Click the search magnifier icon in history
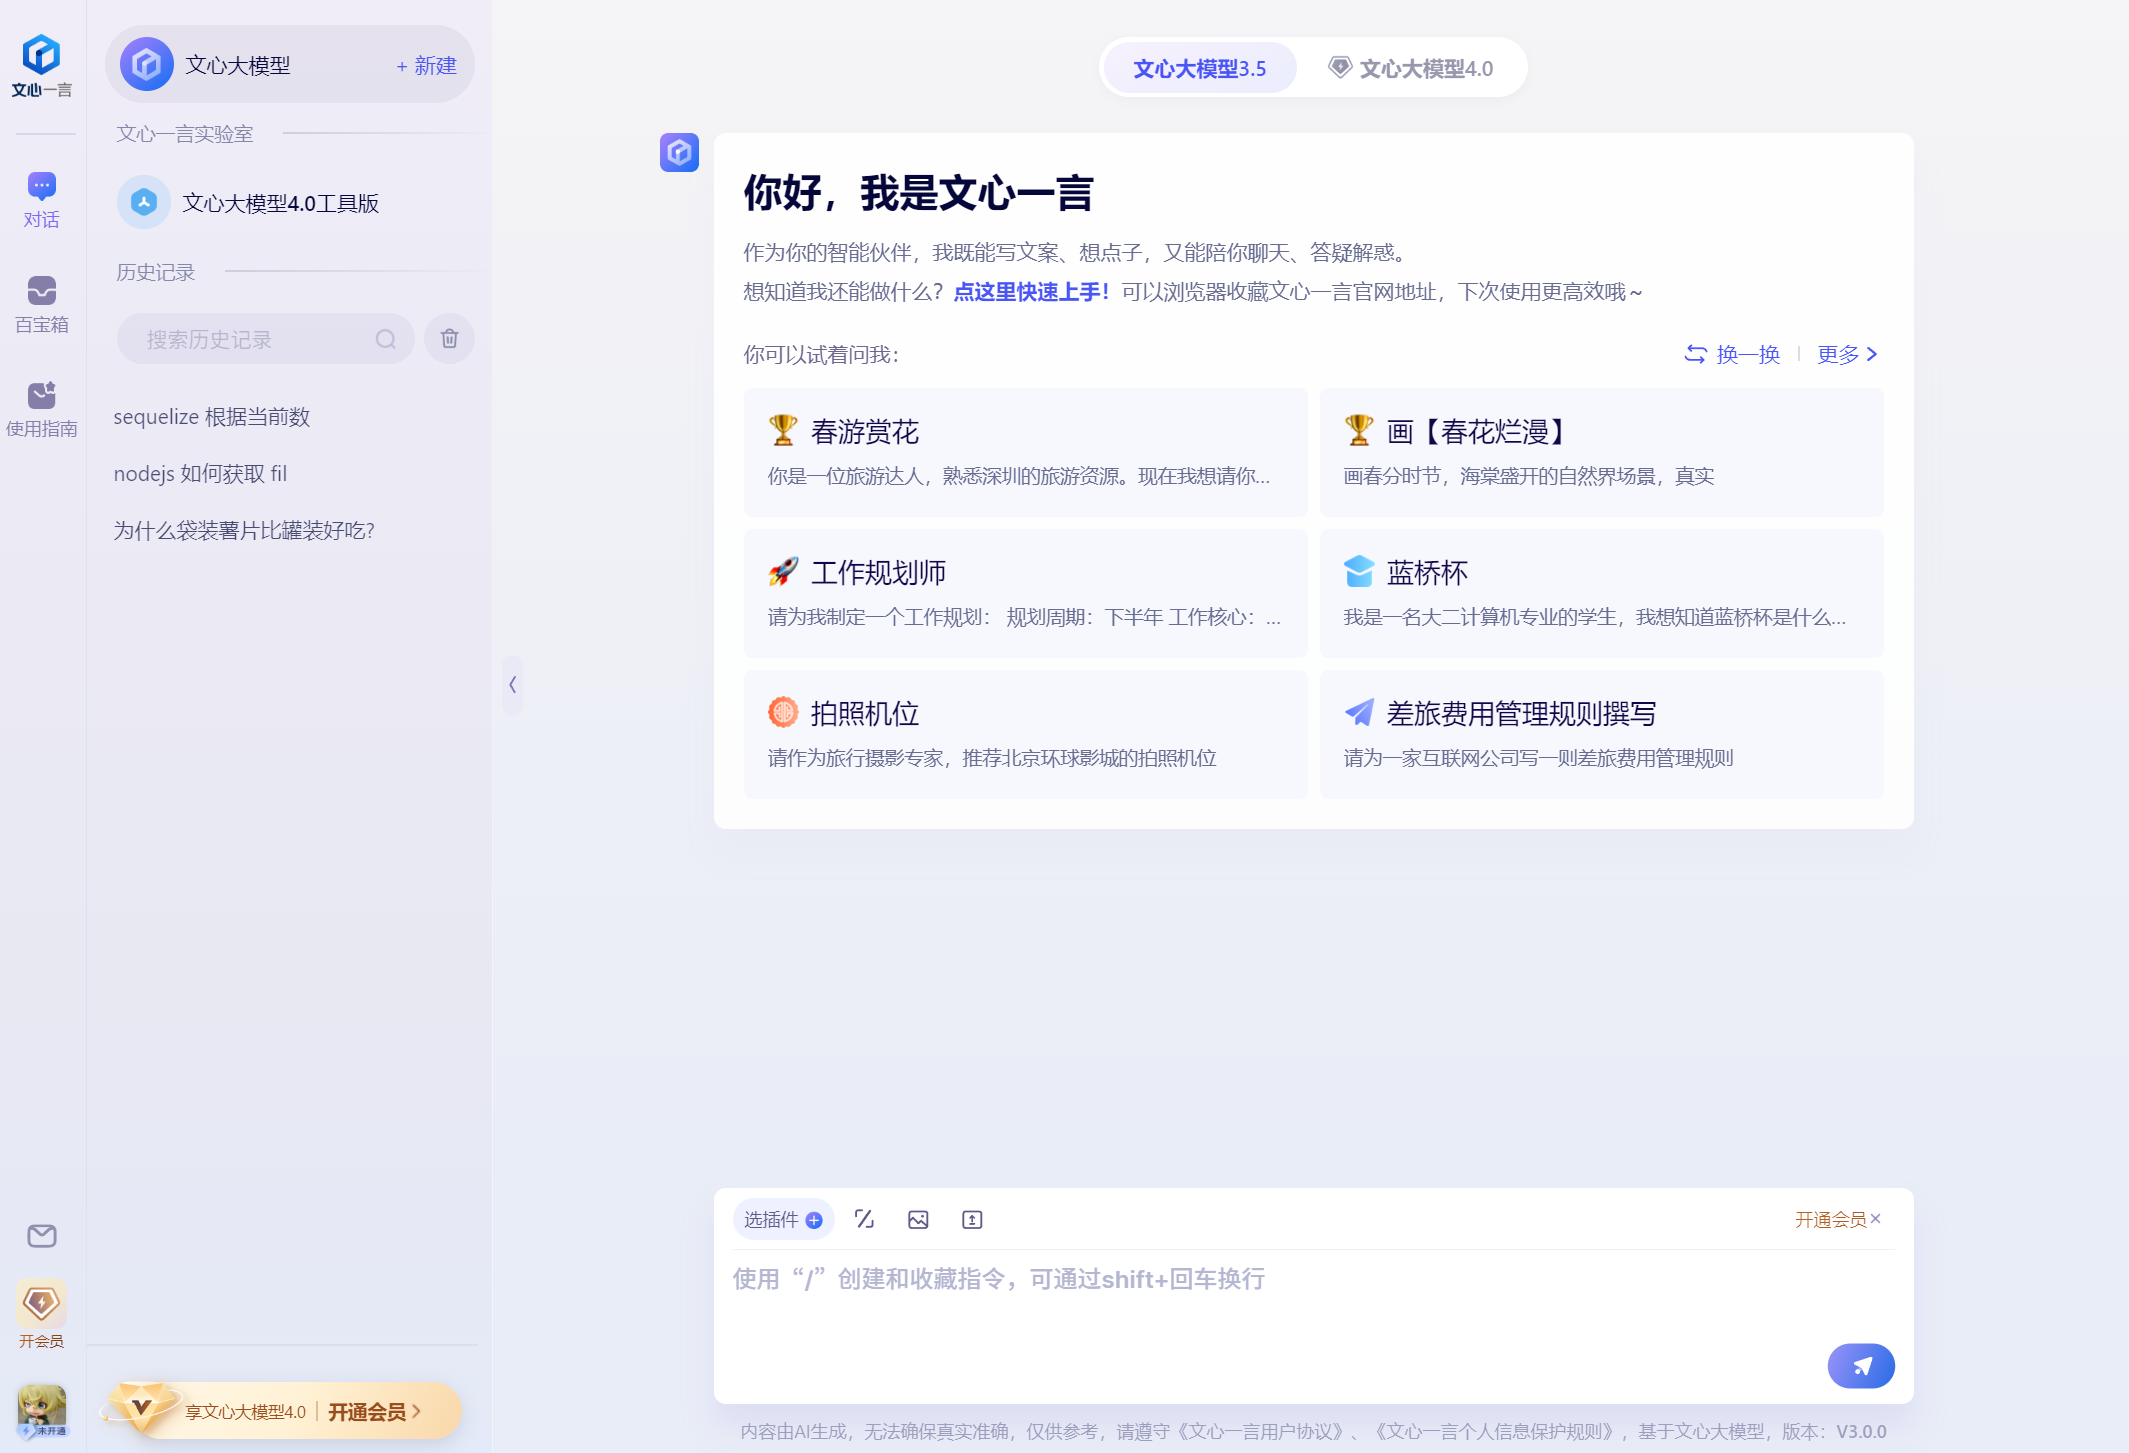Screen dimensions: 2129x1453 [x=386, y=339]
